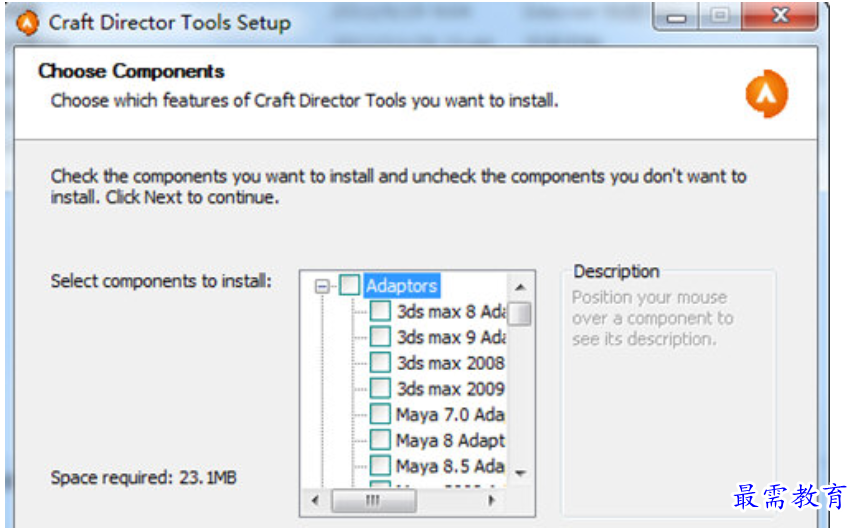Image resolution: width=855 pixels, height=528 pixels.
Task: Select the Maya 8 Adapt row
Action: (450, 440)
